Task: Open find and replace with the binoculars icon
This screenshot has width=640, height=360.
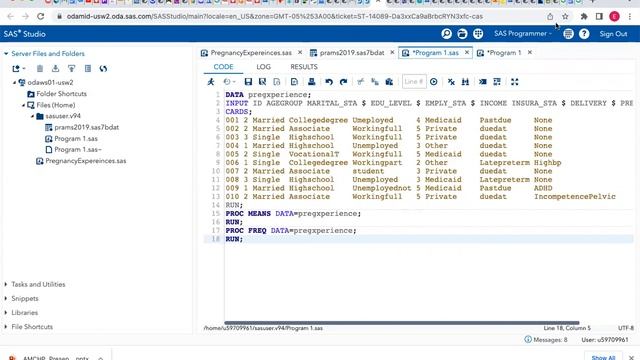Action: click(465, 82)
